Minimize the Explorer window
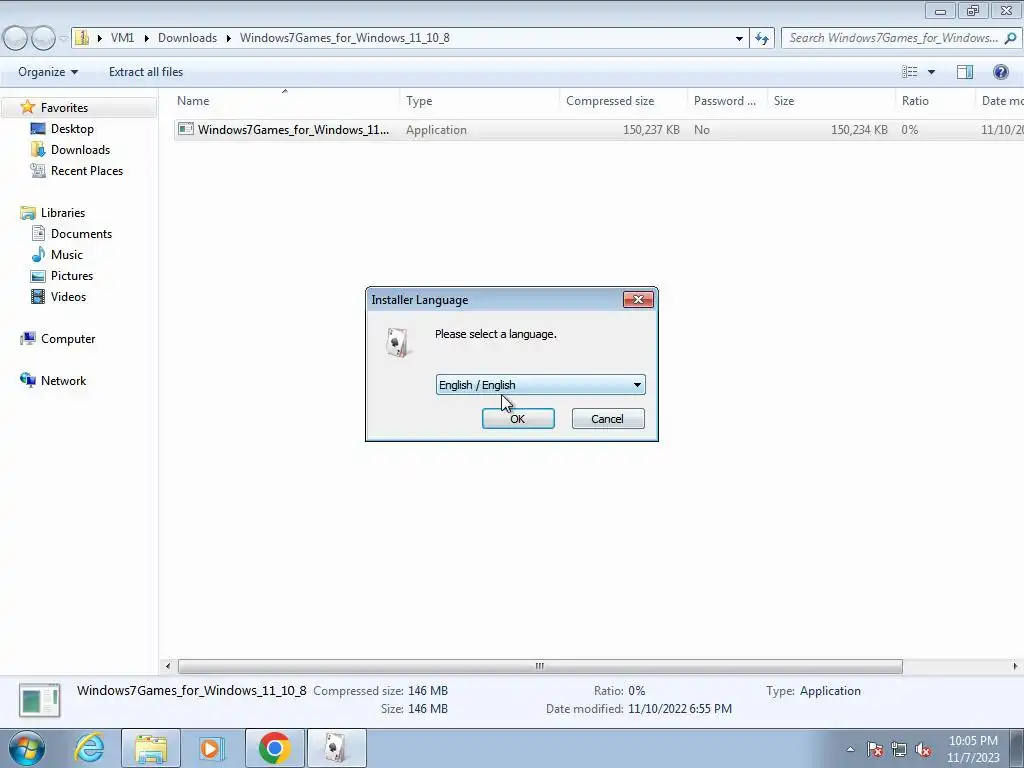1024x768 pixels. pyautogui.click(x=940, y=11)
